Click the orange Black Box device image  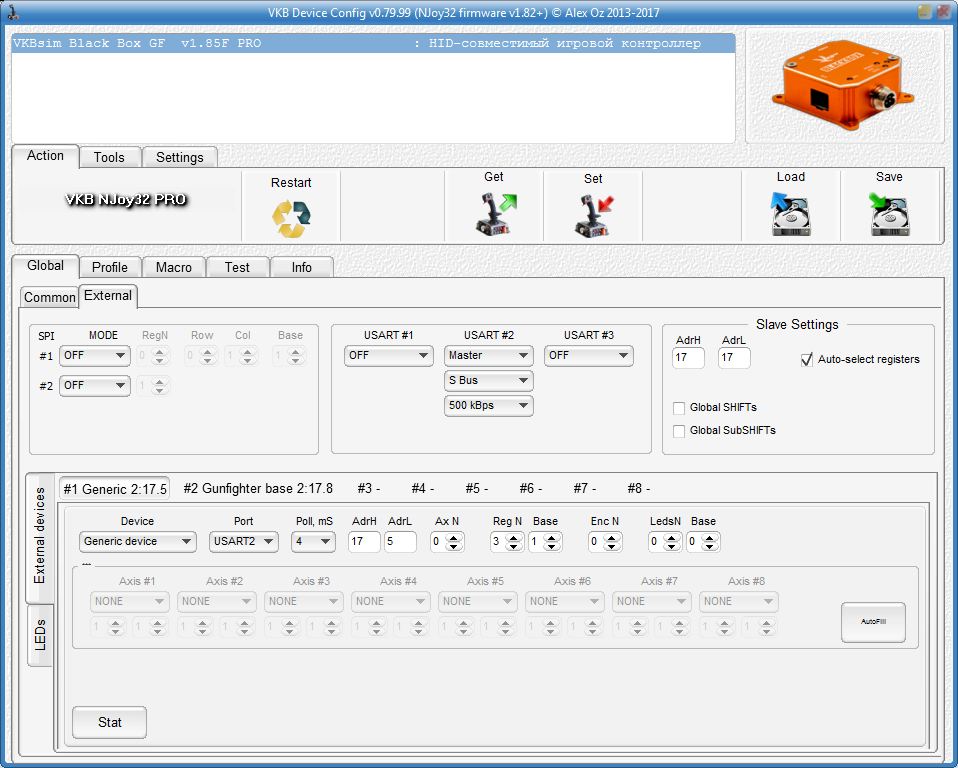(844, 86)
